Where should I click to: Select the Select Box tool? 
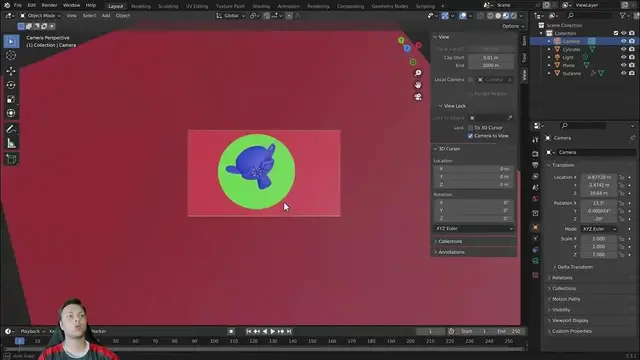tap(11, 41)
